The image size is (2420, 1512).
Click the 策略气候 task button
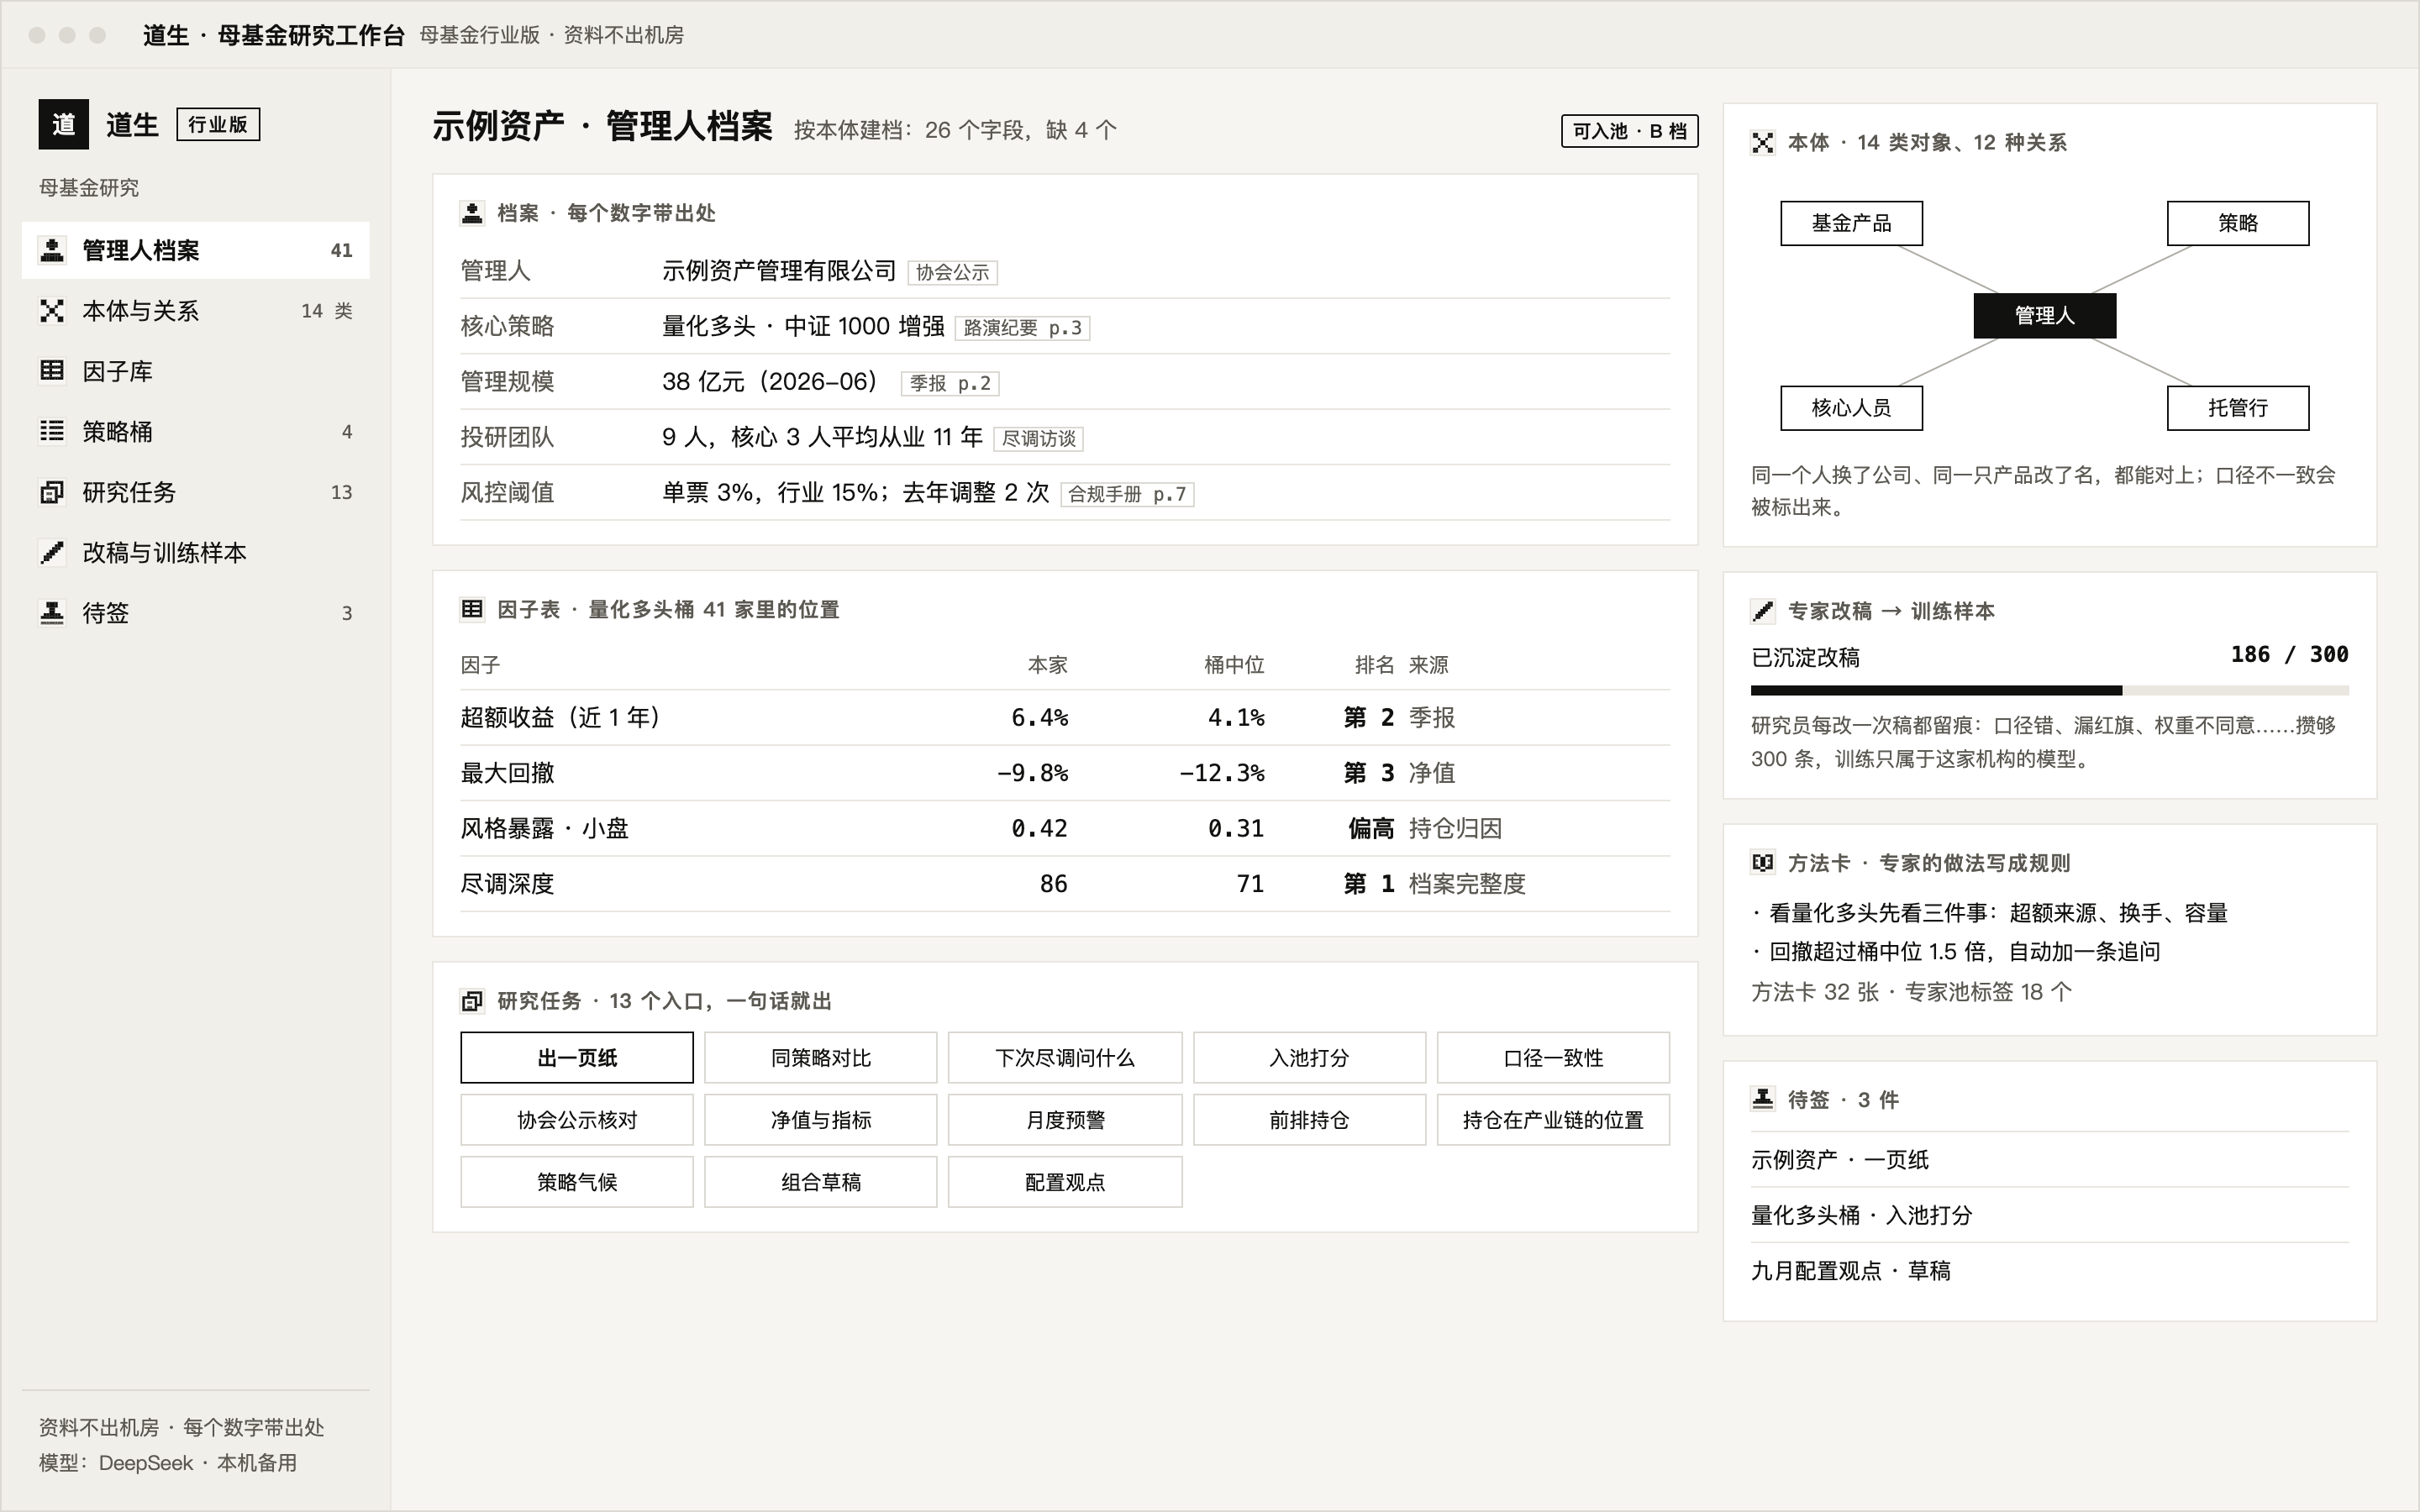(577, 1182)
